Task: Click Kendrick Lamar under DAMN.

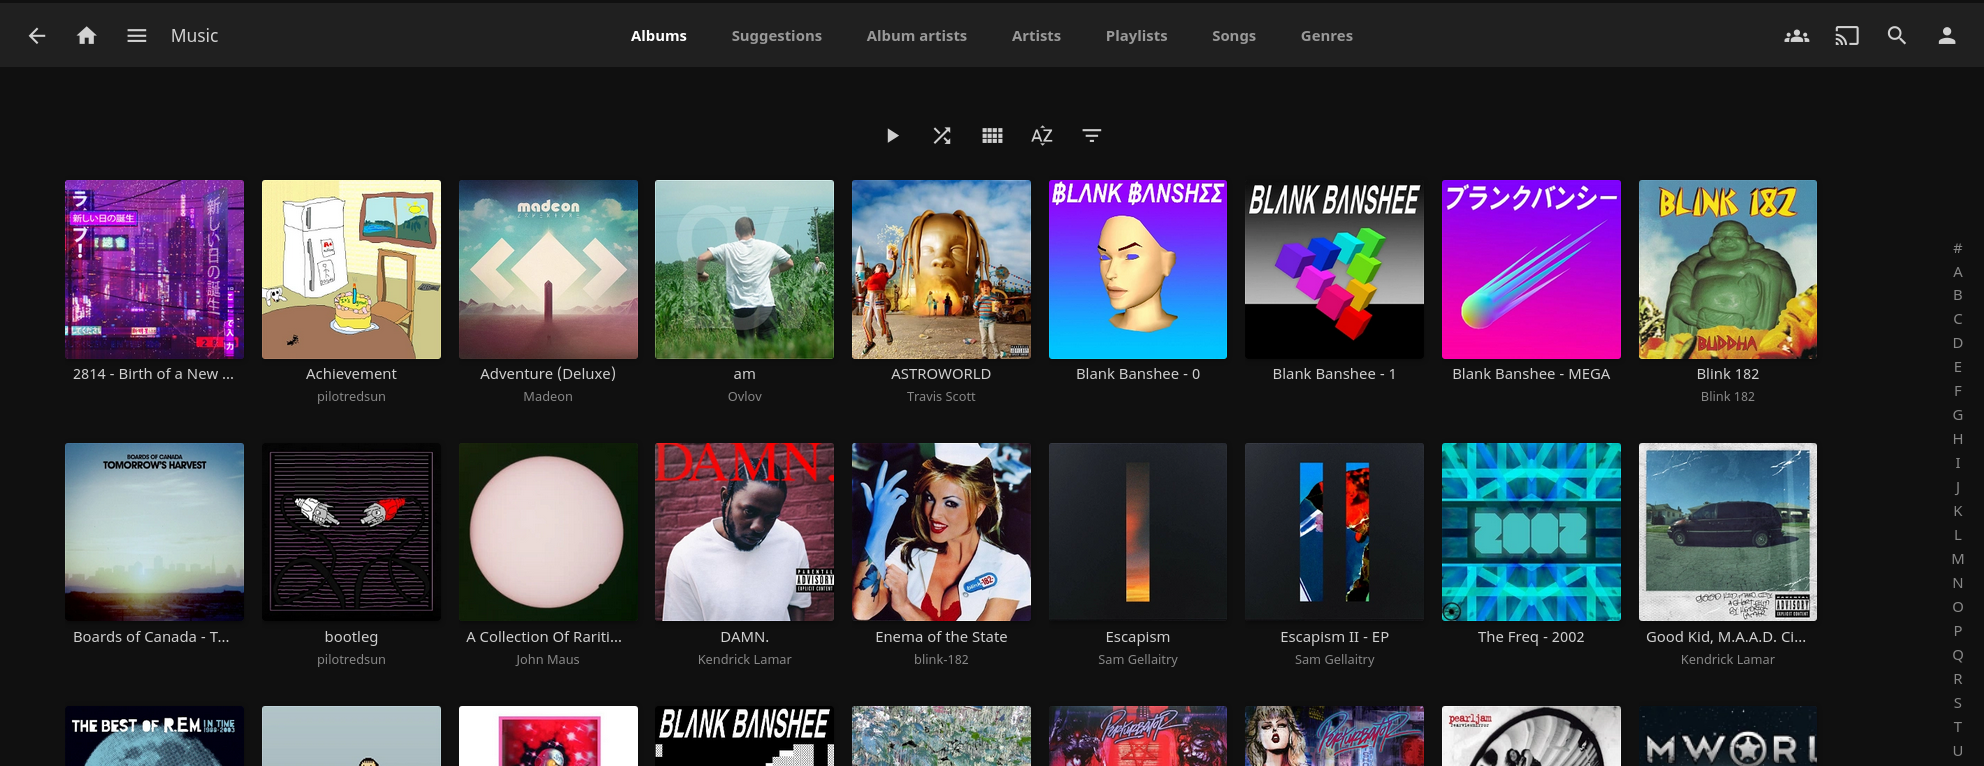Action: click(x=744, y=660)
